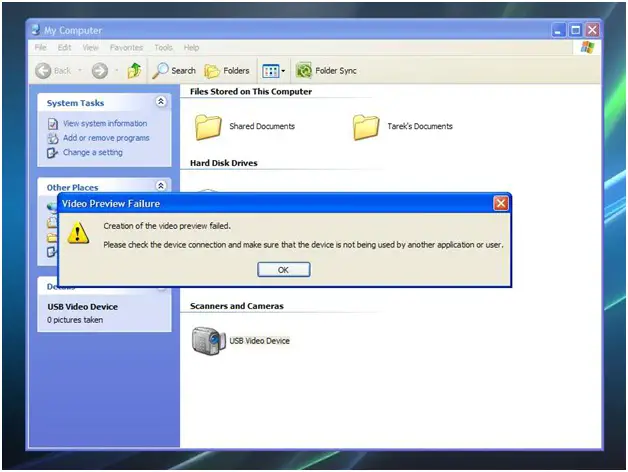Open the File menu

click(41, 47)
